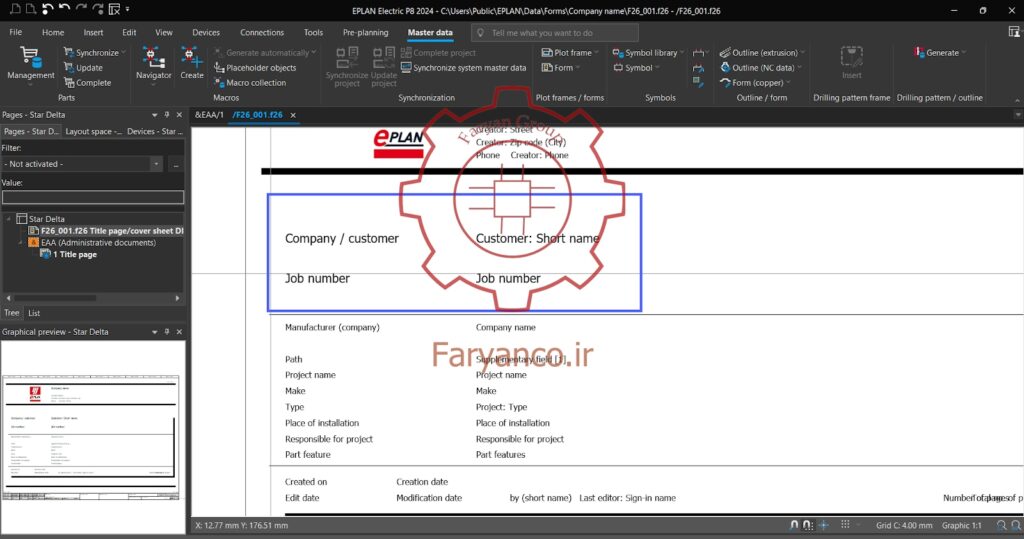Click the 'Customer: Short name' placeholder text

(537, 238)
